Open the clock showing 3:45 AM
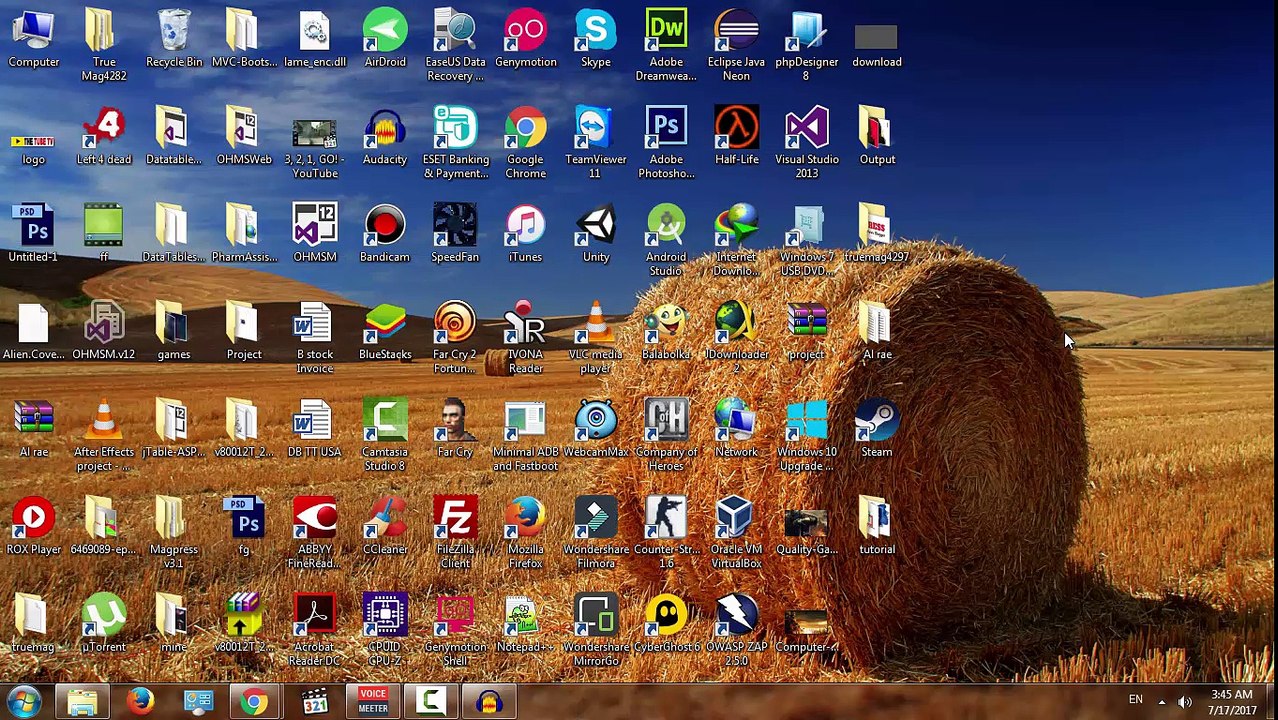Image resolution: width=1278 pixels, height=720 pixels. point(1231,702)
